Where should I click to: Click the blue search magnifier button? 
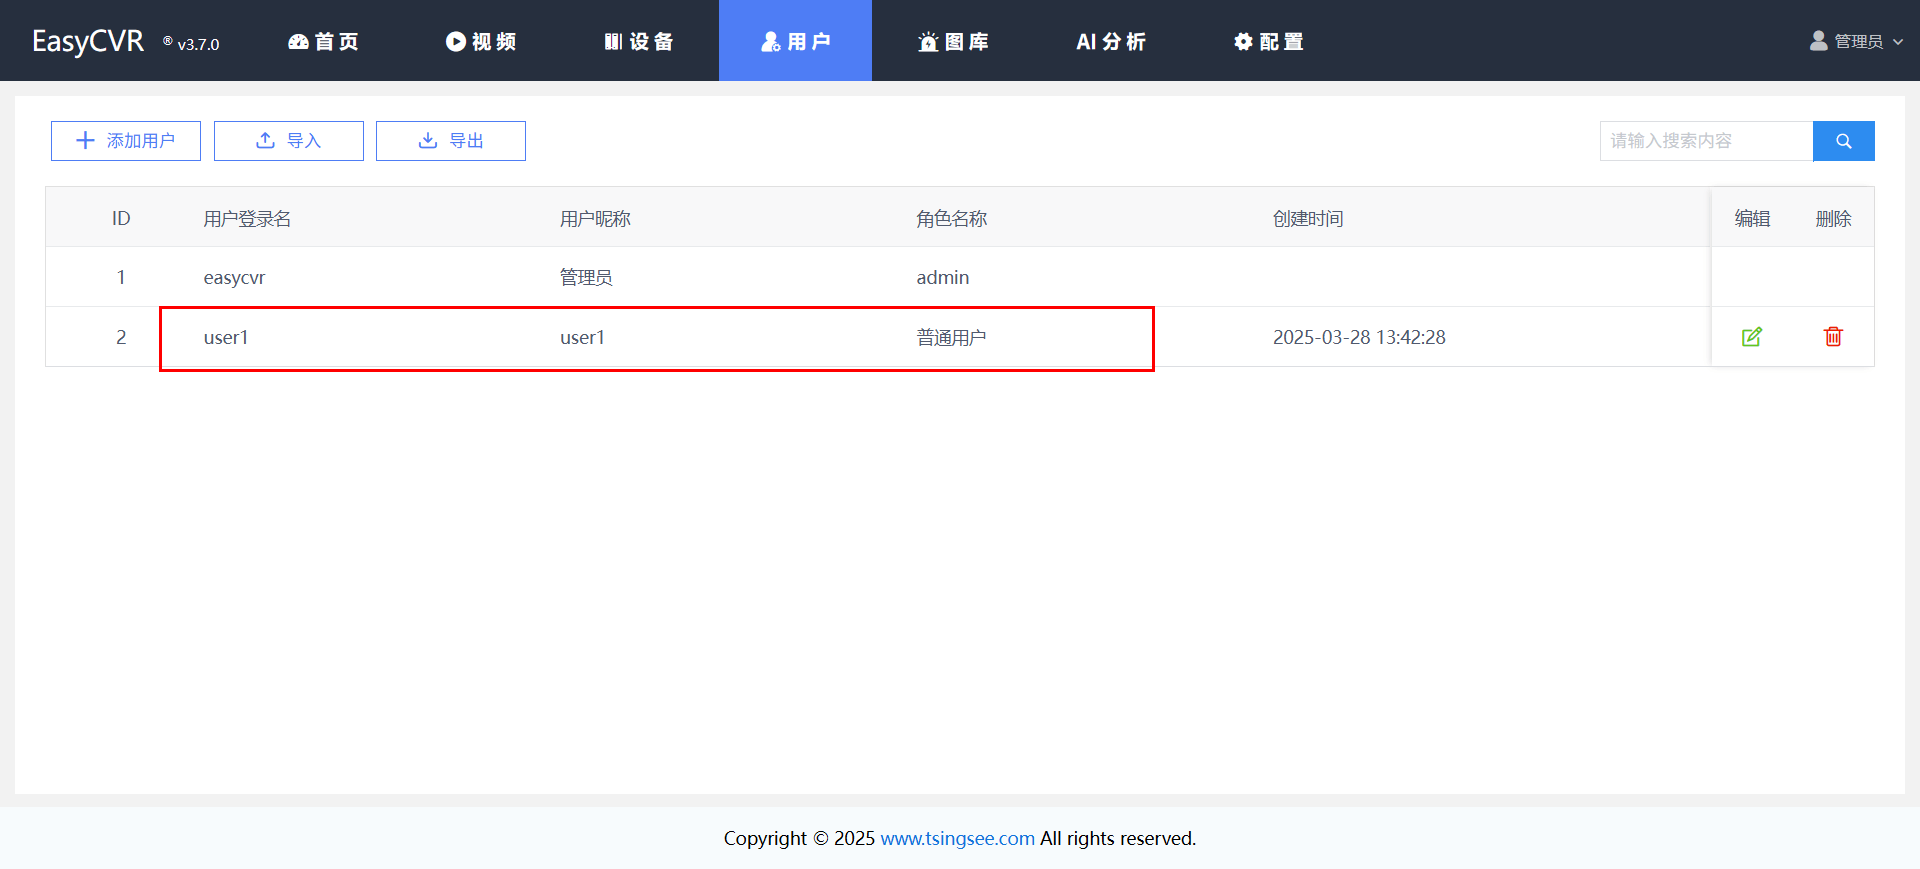1843,141
